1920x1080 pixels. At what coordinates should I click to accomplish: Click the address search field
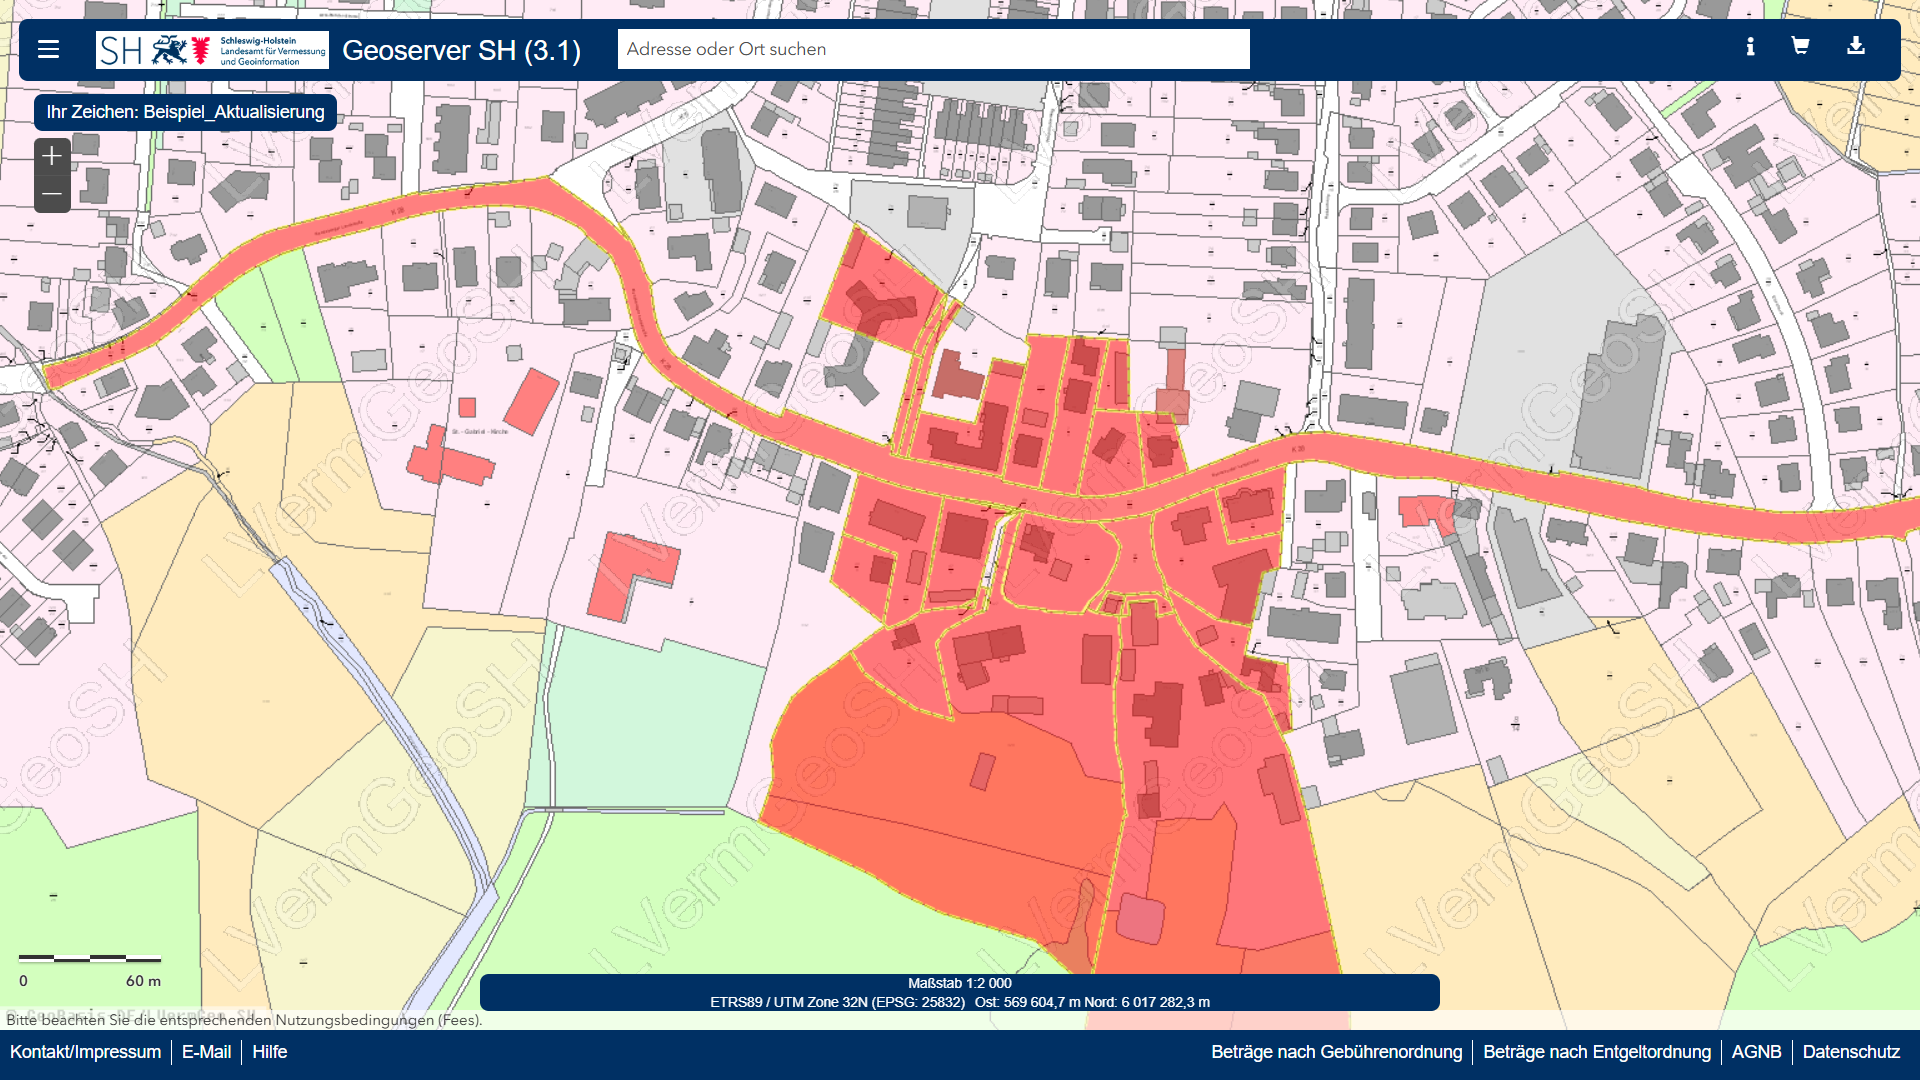point(933,49)
